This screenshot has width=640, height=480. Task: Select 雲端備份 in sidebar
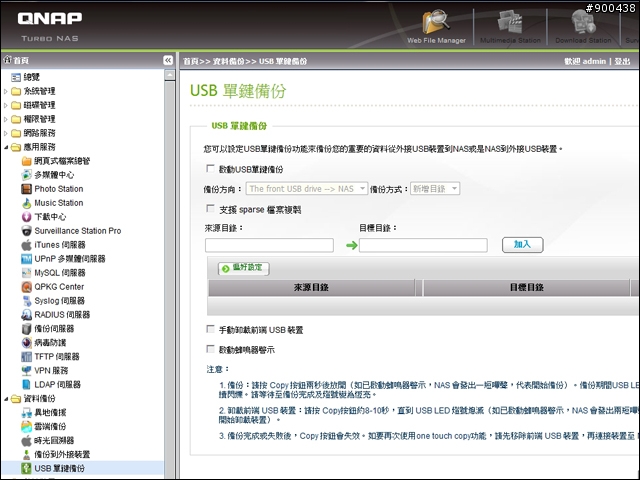[50, 427]
